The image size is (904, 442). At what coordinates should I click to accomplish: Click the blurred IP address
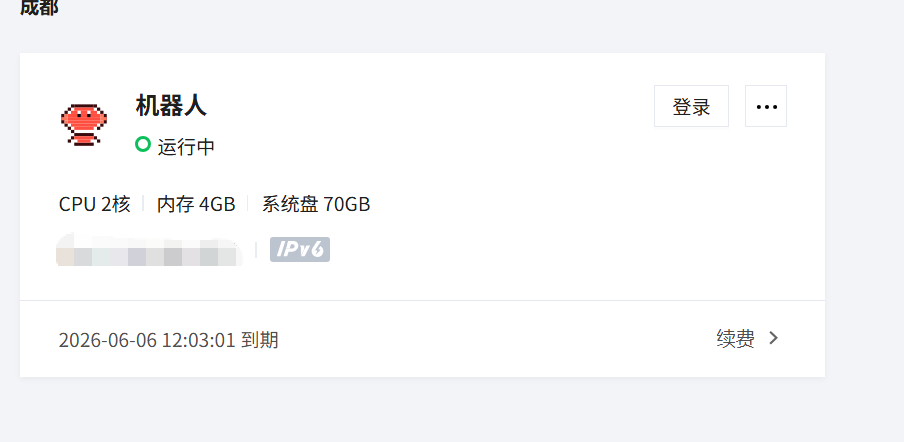click(x=149, y=250)
